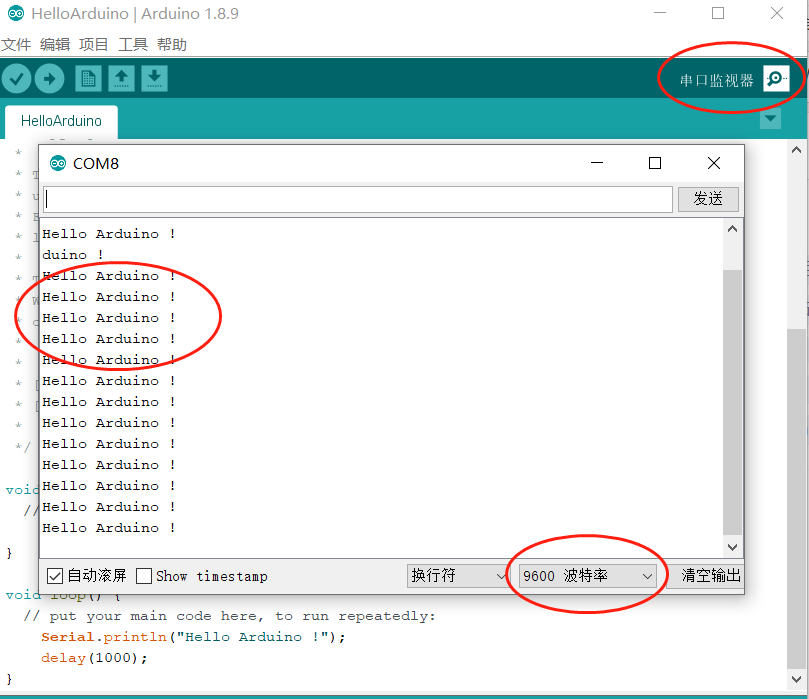This screenshot has height=699, width=809.
Task: Click the Verify sketch checkmark icon
Action: point(17,78)
